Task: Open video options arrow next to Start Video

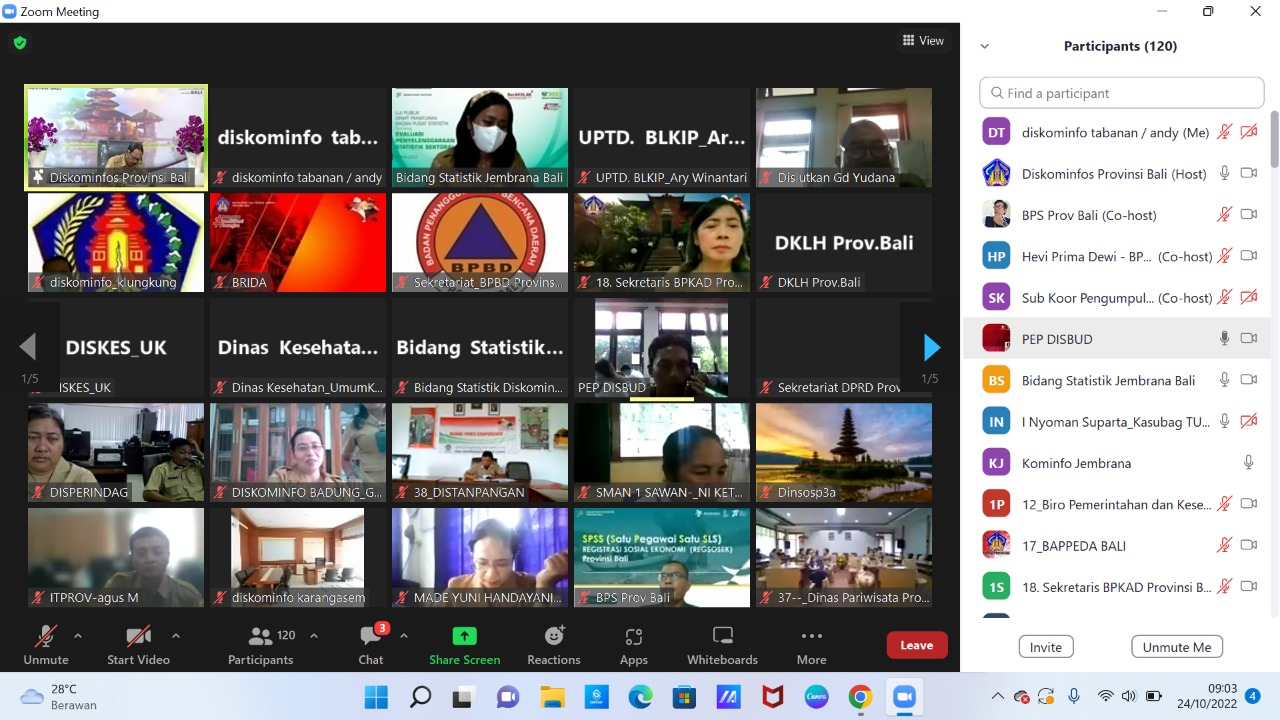Action: click(176, 636)
